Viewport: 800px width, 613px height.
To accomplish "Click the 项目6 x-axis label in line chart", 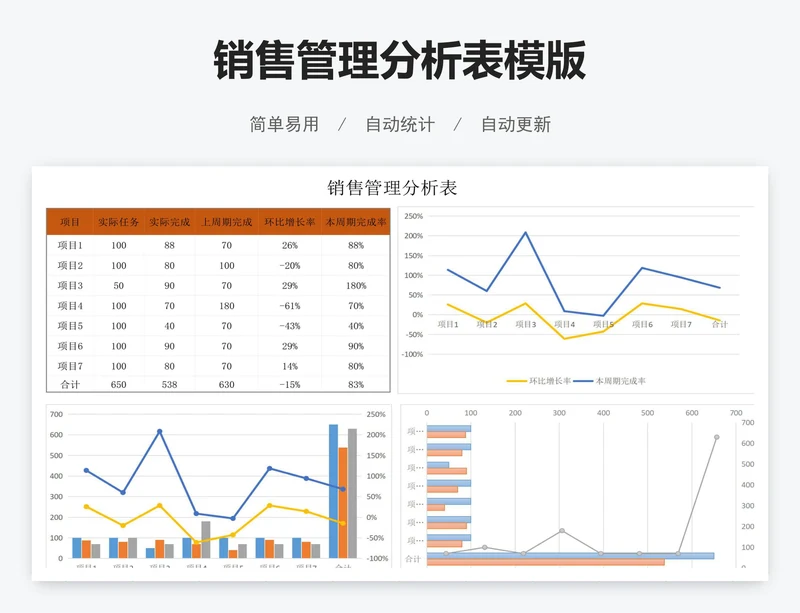I will [x=642, y=324].
